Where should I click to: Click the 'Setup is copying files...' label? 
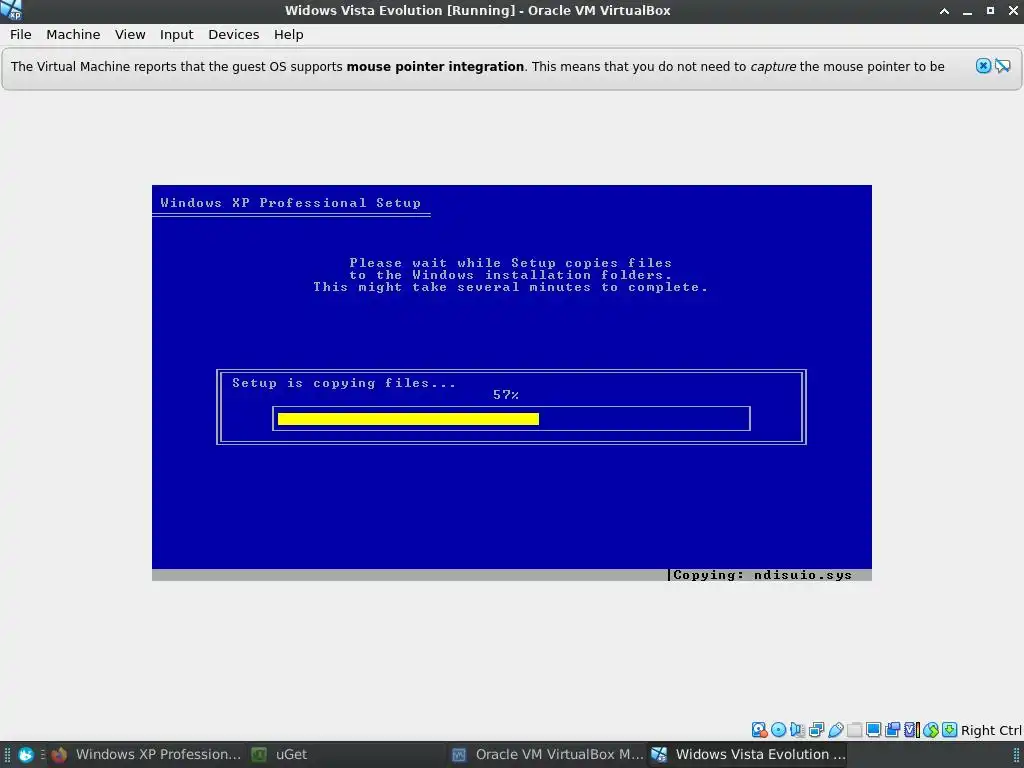click(x=344, y=383)
